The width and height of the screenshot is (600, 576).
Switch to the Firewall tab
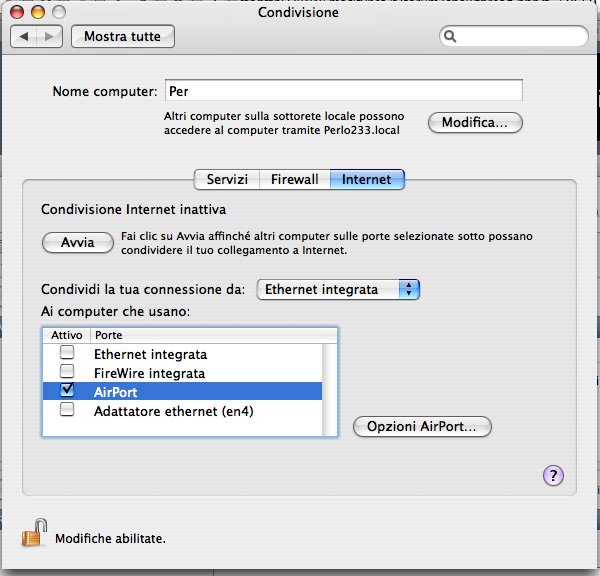point(295,179)
